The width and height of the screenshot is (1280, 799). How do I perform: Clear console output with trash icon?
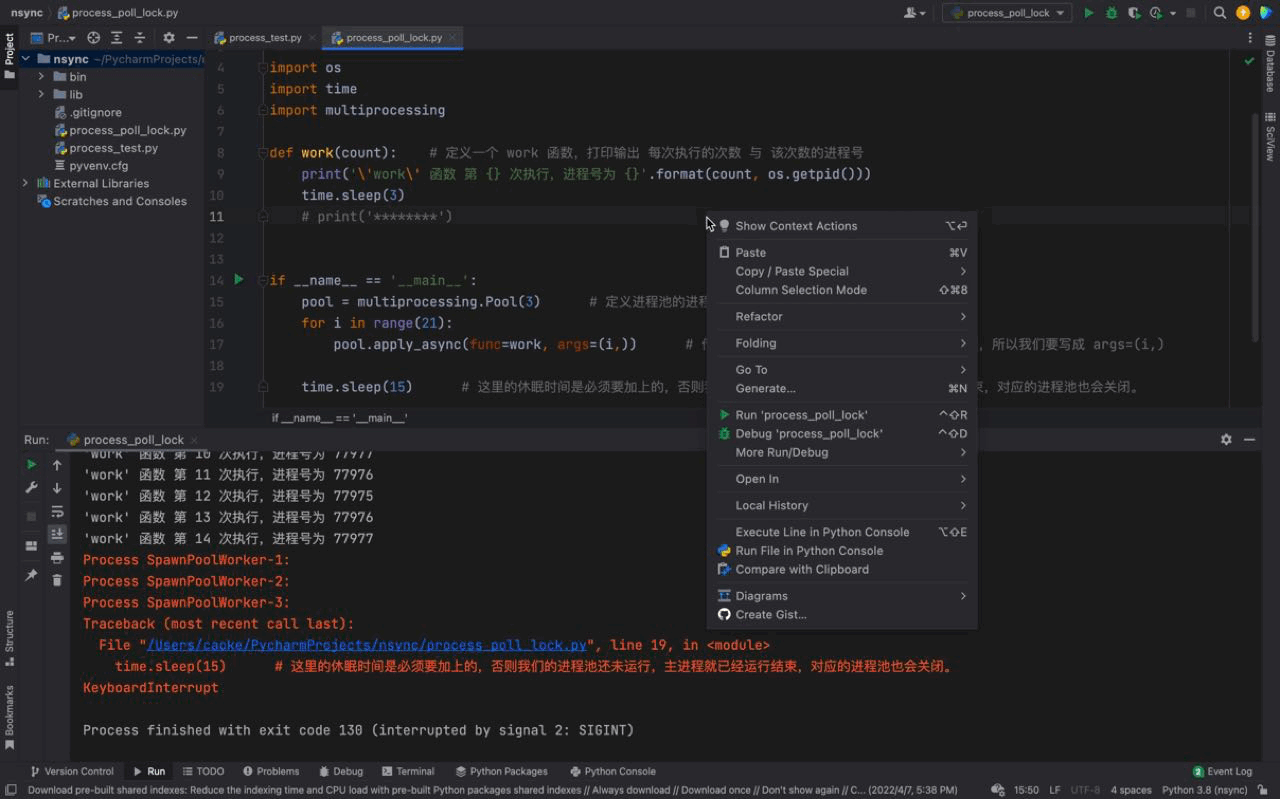point(57,580)
